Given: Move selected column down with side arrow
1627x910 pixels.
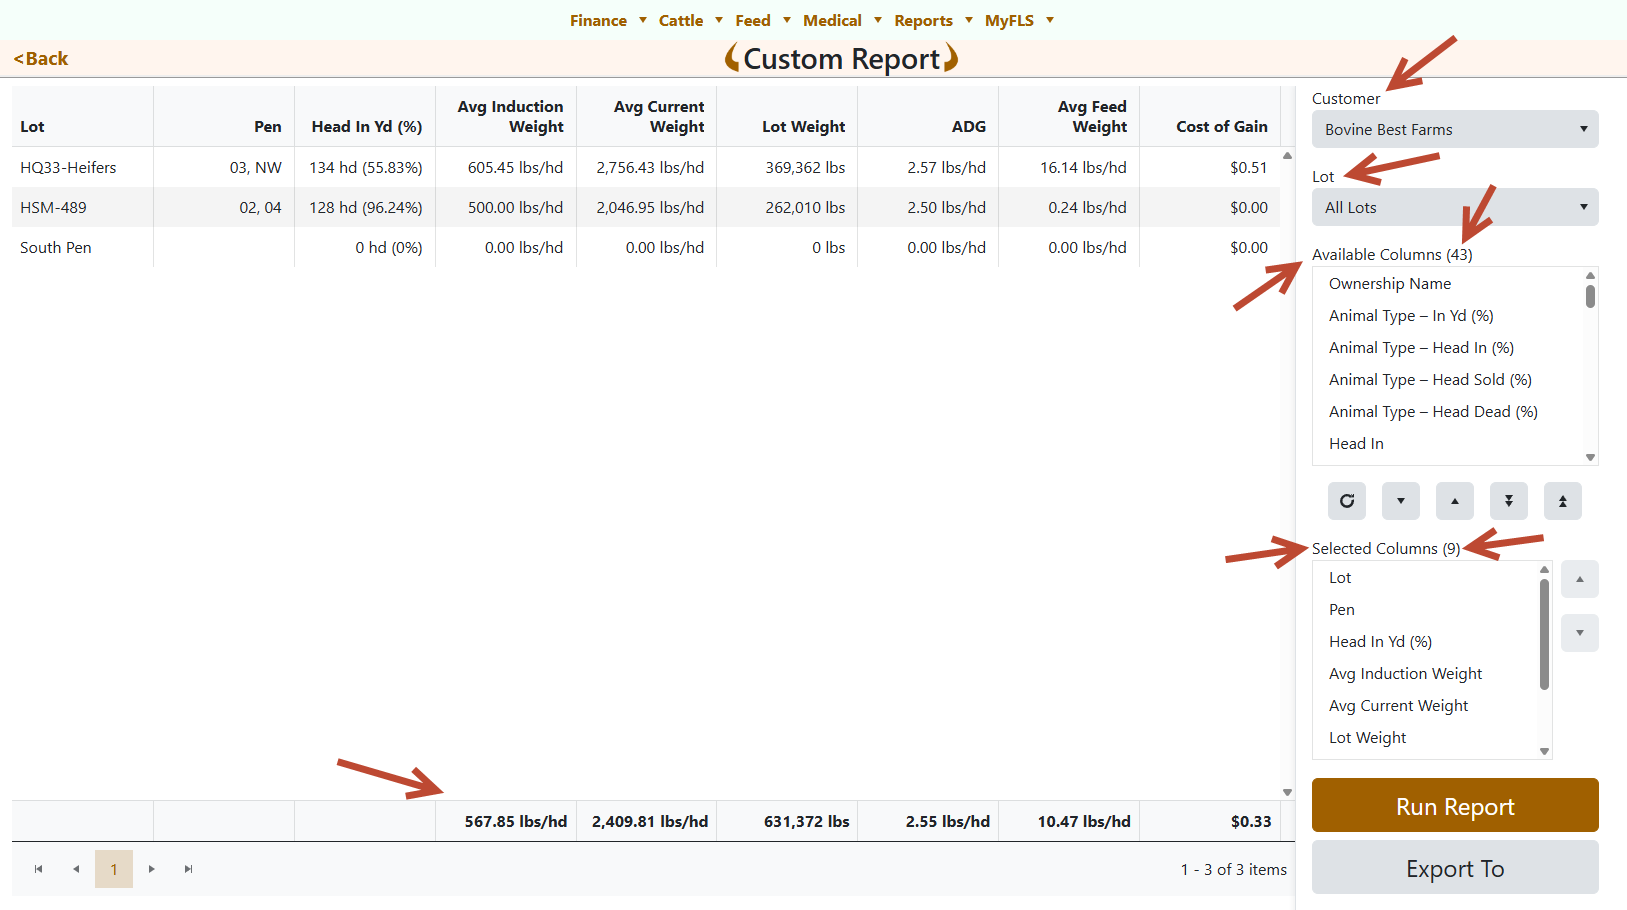Looking at the screenshot, I should click(x=1580, y=632).
